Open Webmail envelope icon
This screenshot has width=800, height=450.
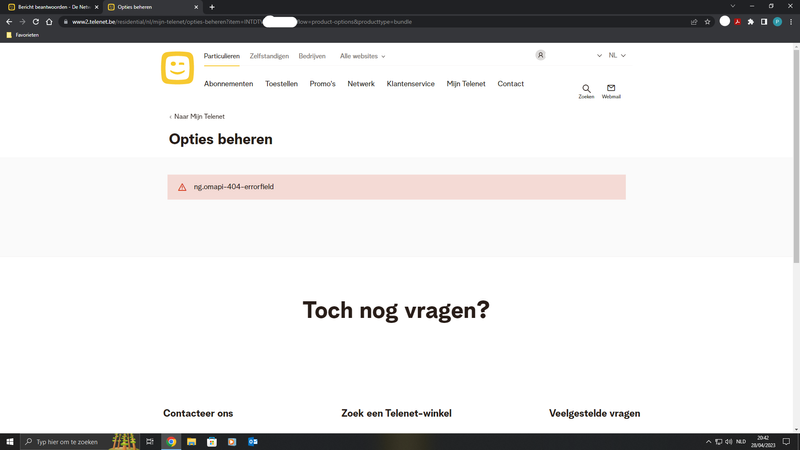pyautogui.click(x=611, y=90)
